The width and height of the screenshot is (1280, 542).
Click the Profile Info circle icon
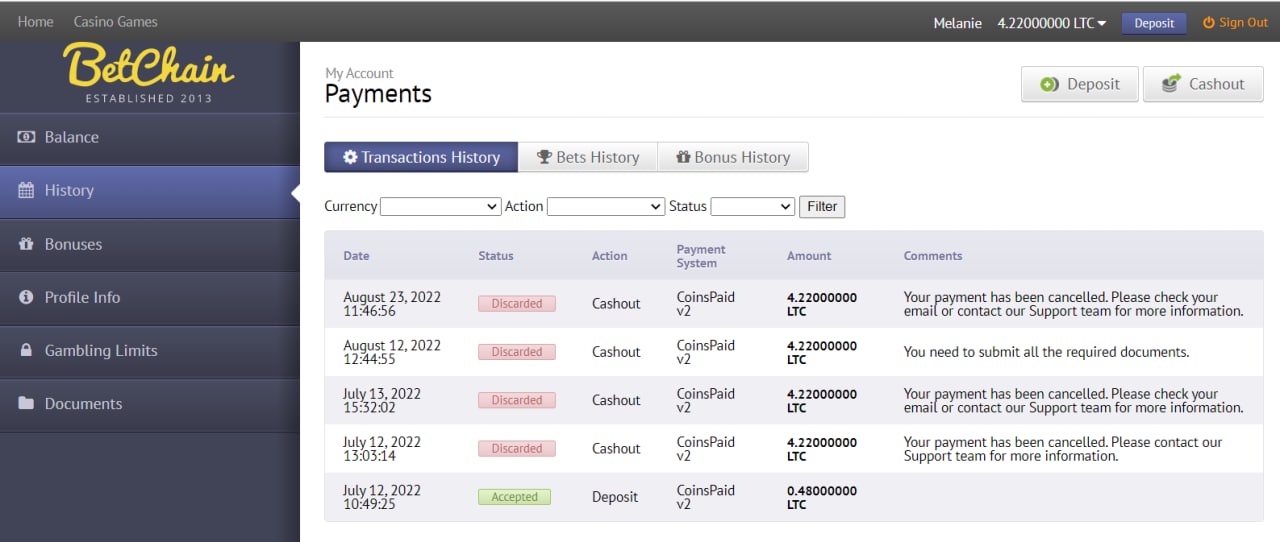tap(27, 297)
